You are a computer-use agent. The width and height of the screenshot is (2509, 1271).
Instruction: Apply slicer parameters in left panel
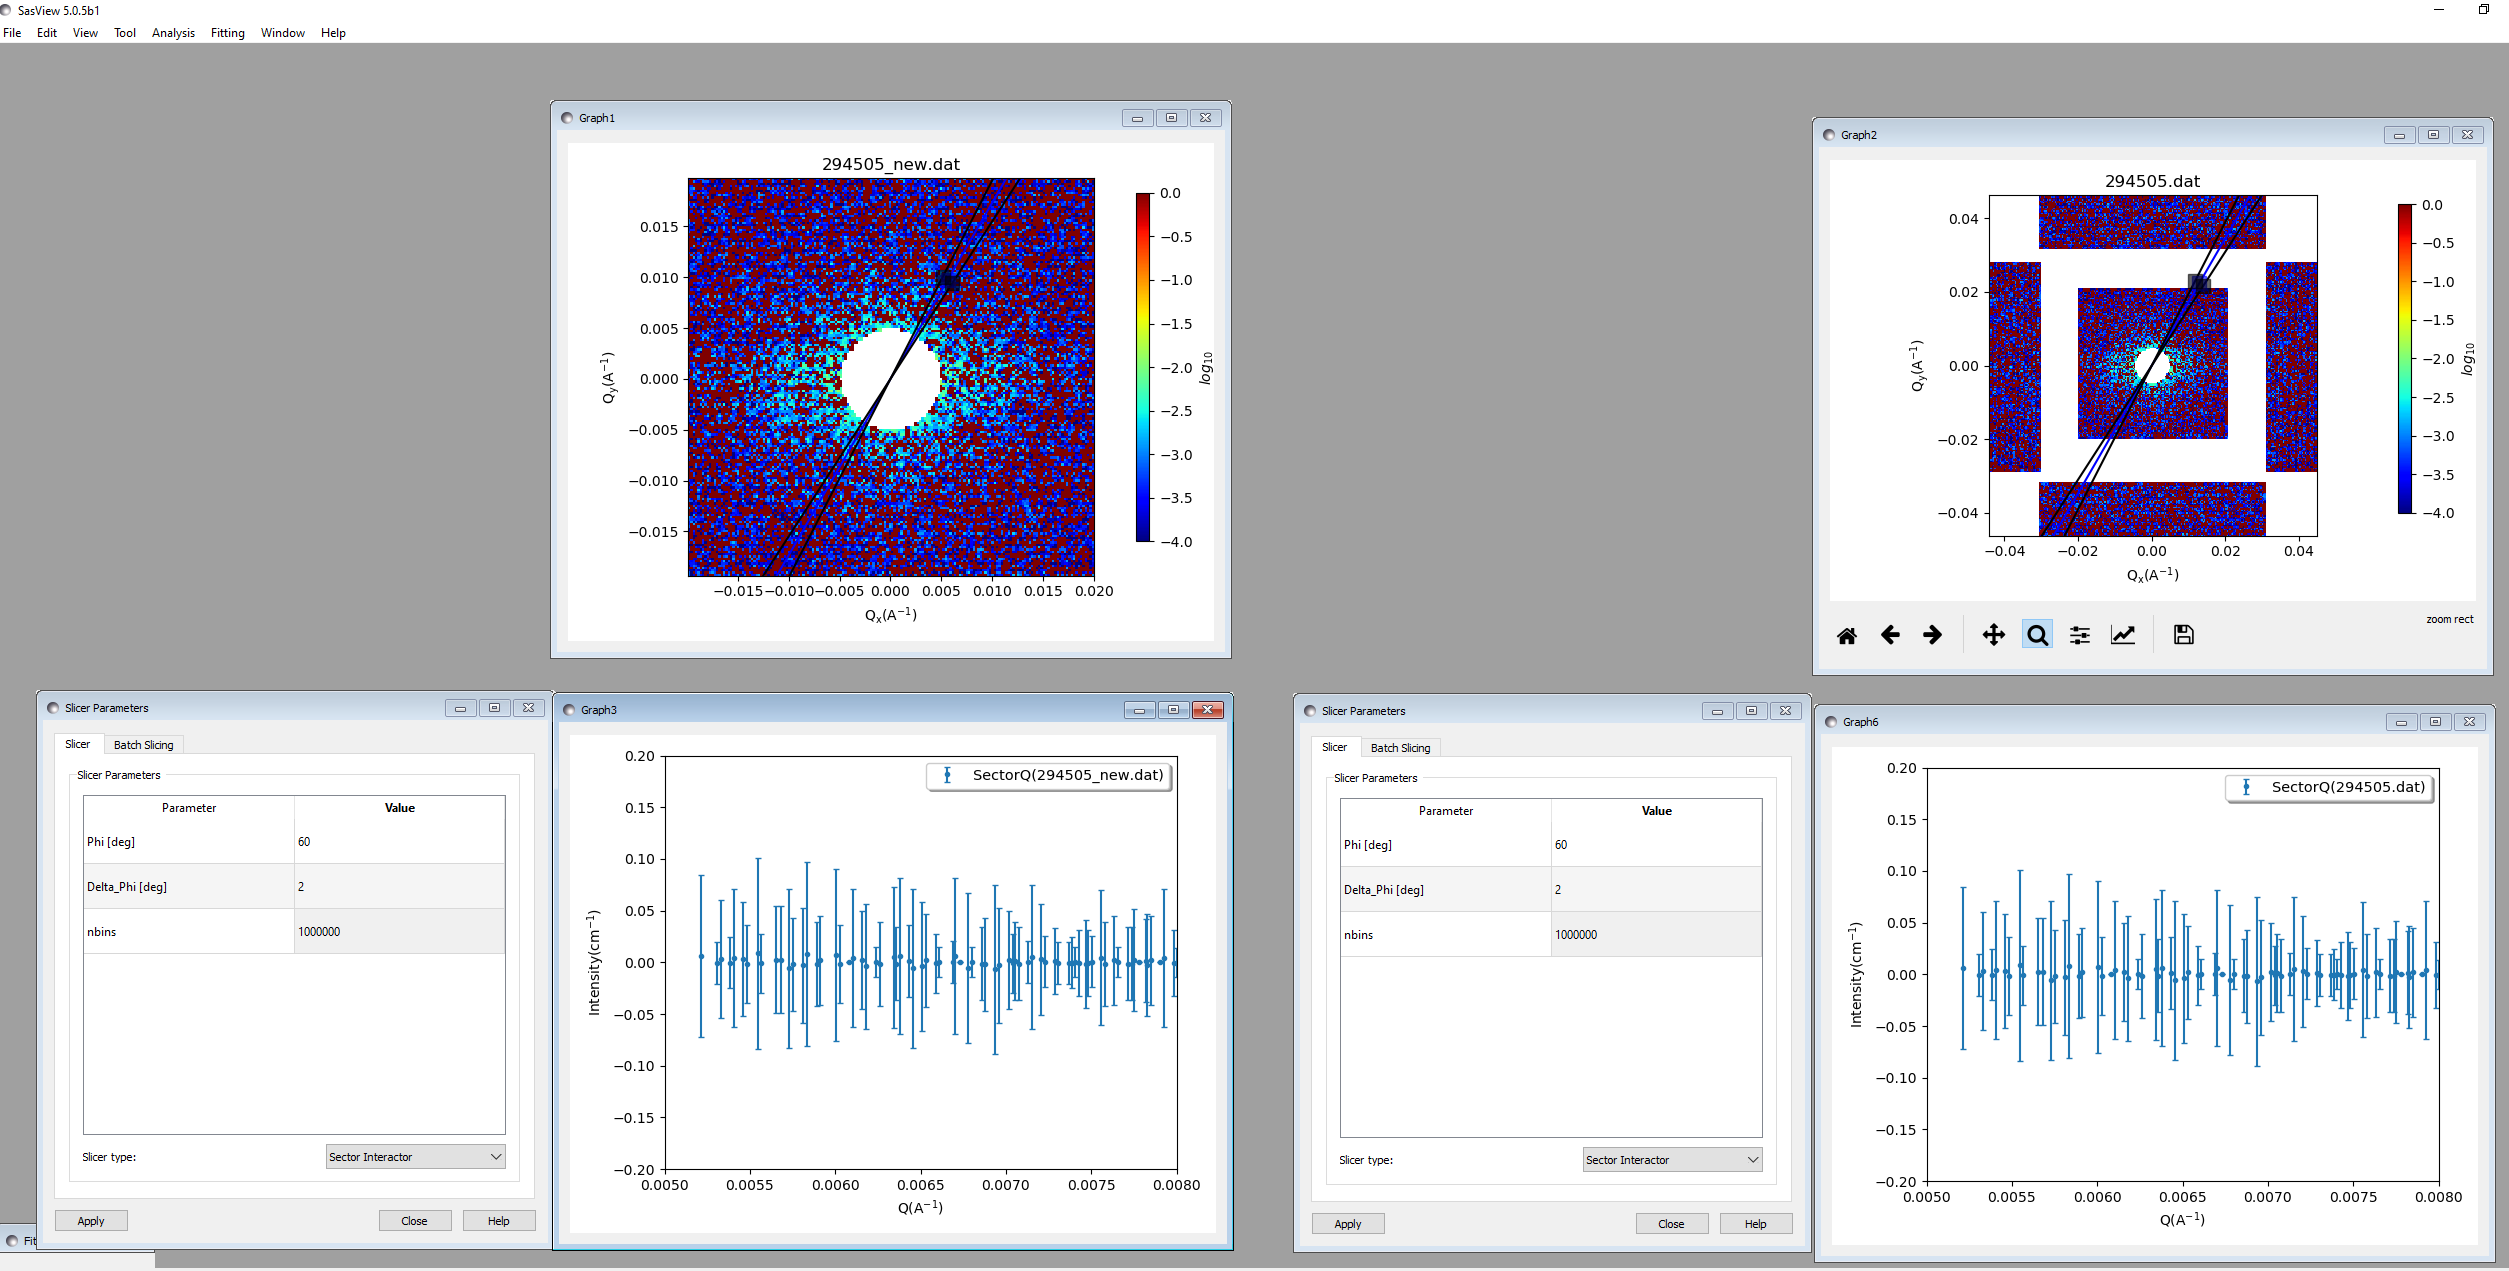coord(90,1220)
